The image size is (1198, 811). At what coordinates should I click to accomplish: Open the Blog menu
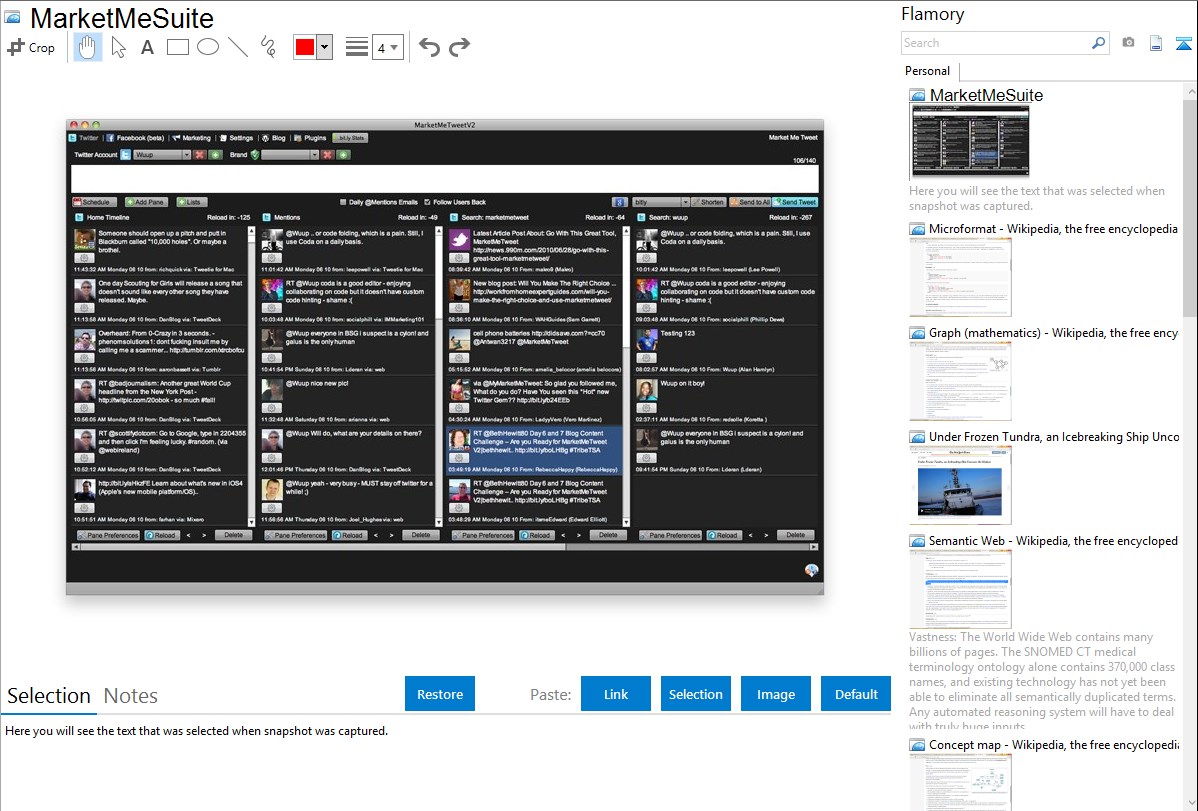coord(274,138)
